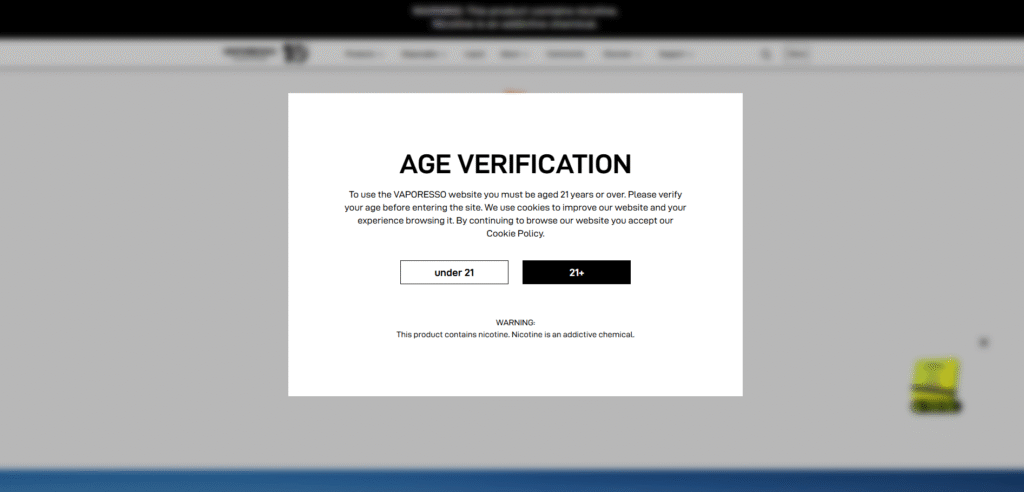1024x492 pixels.
Task: Choose the under 21 button
Action: tap(454, 272)
